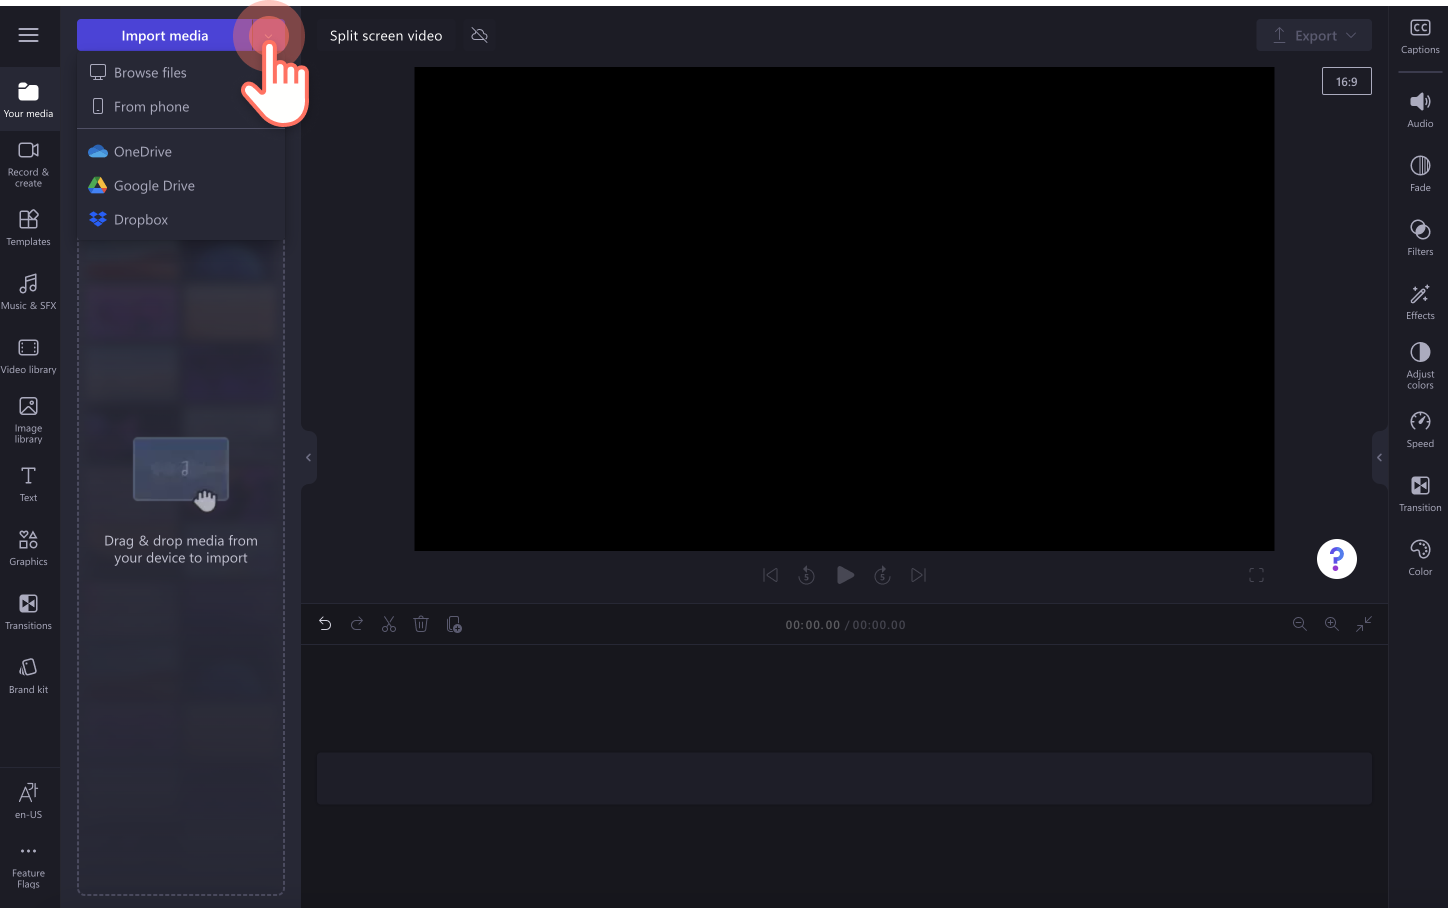The image size is (1448, 908).
Task: Toggle the cloud sync icon next to the title
Action: click(x=479, y=34)
